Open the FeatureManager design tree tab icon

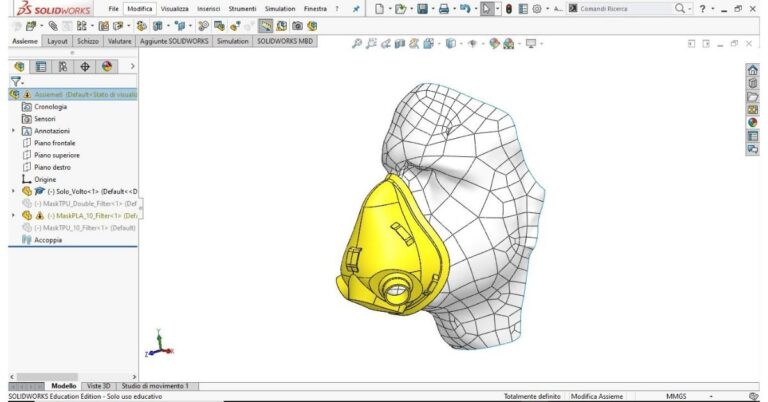click(19, 66)
